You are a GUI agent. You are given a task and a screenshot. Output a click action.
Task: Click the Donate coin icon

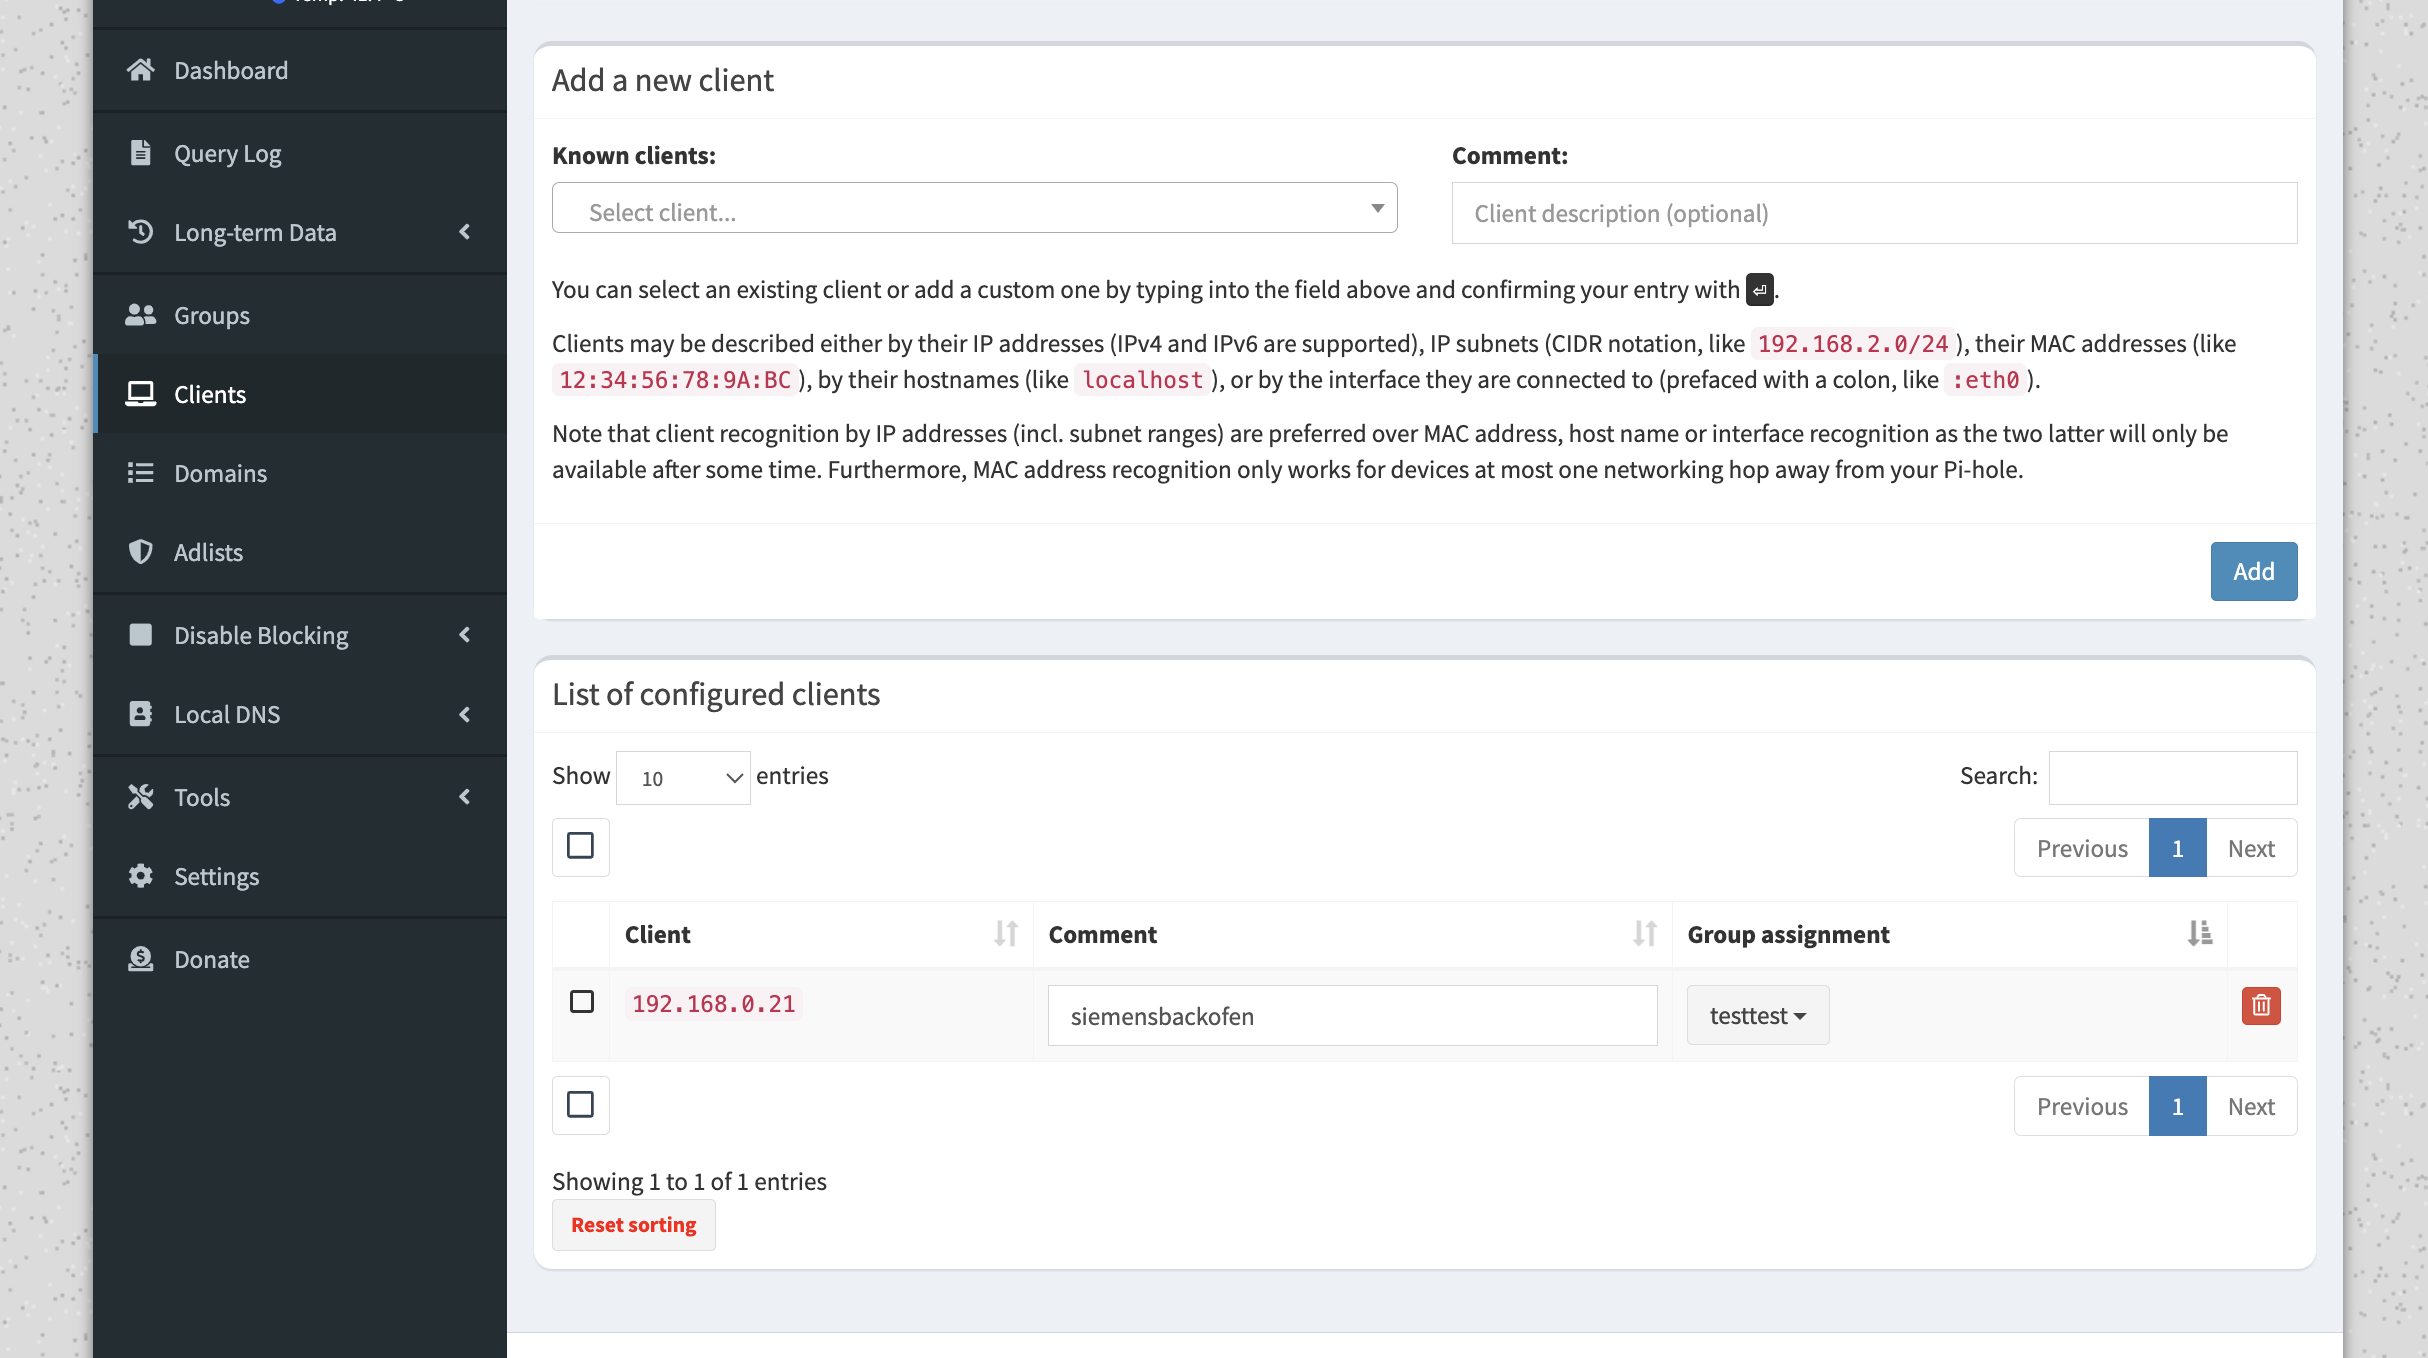pyautogui.click(x=141, y=959)
